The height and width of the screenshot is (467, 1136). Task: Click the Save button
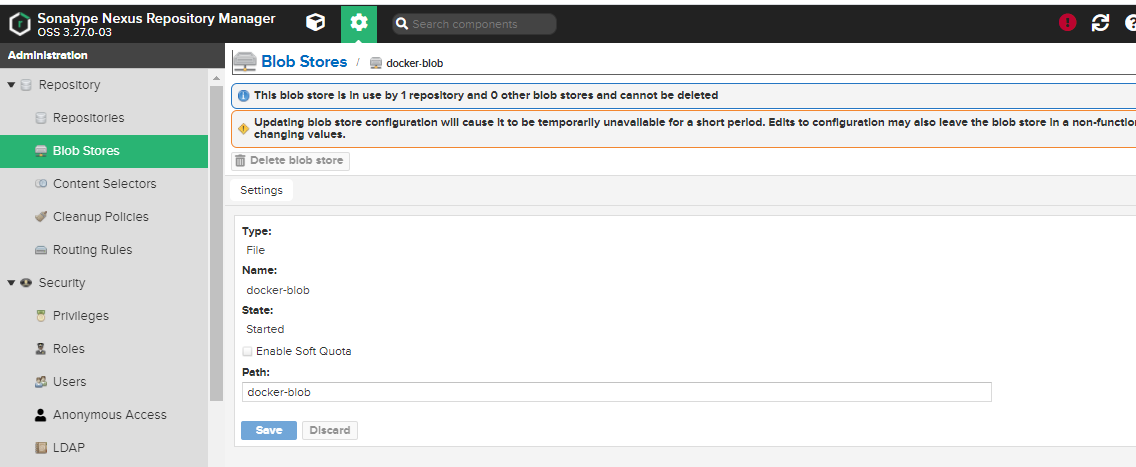269,430
